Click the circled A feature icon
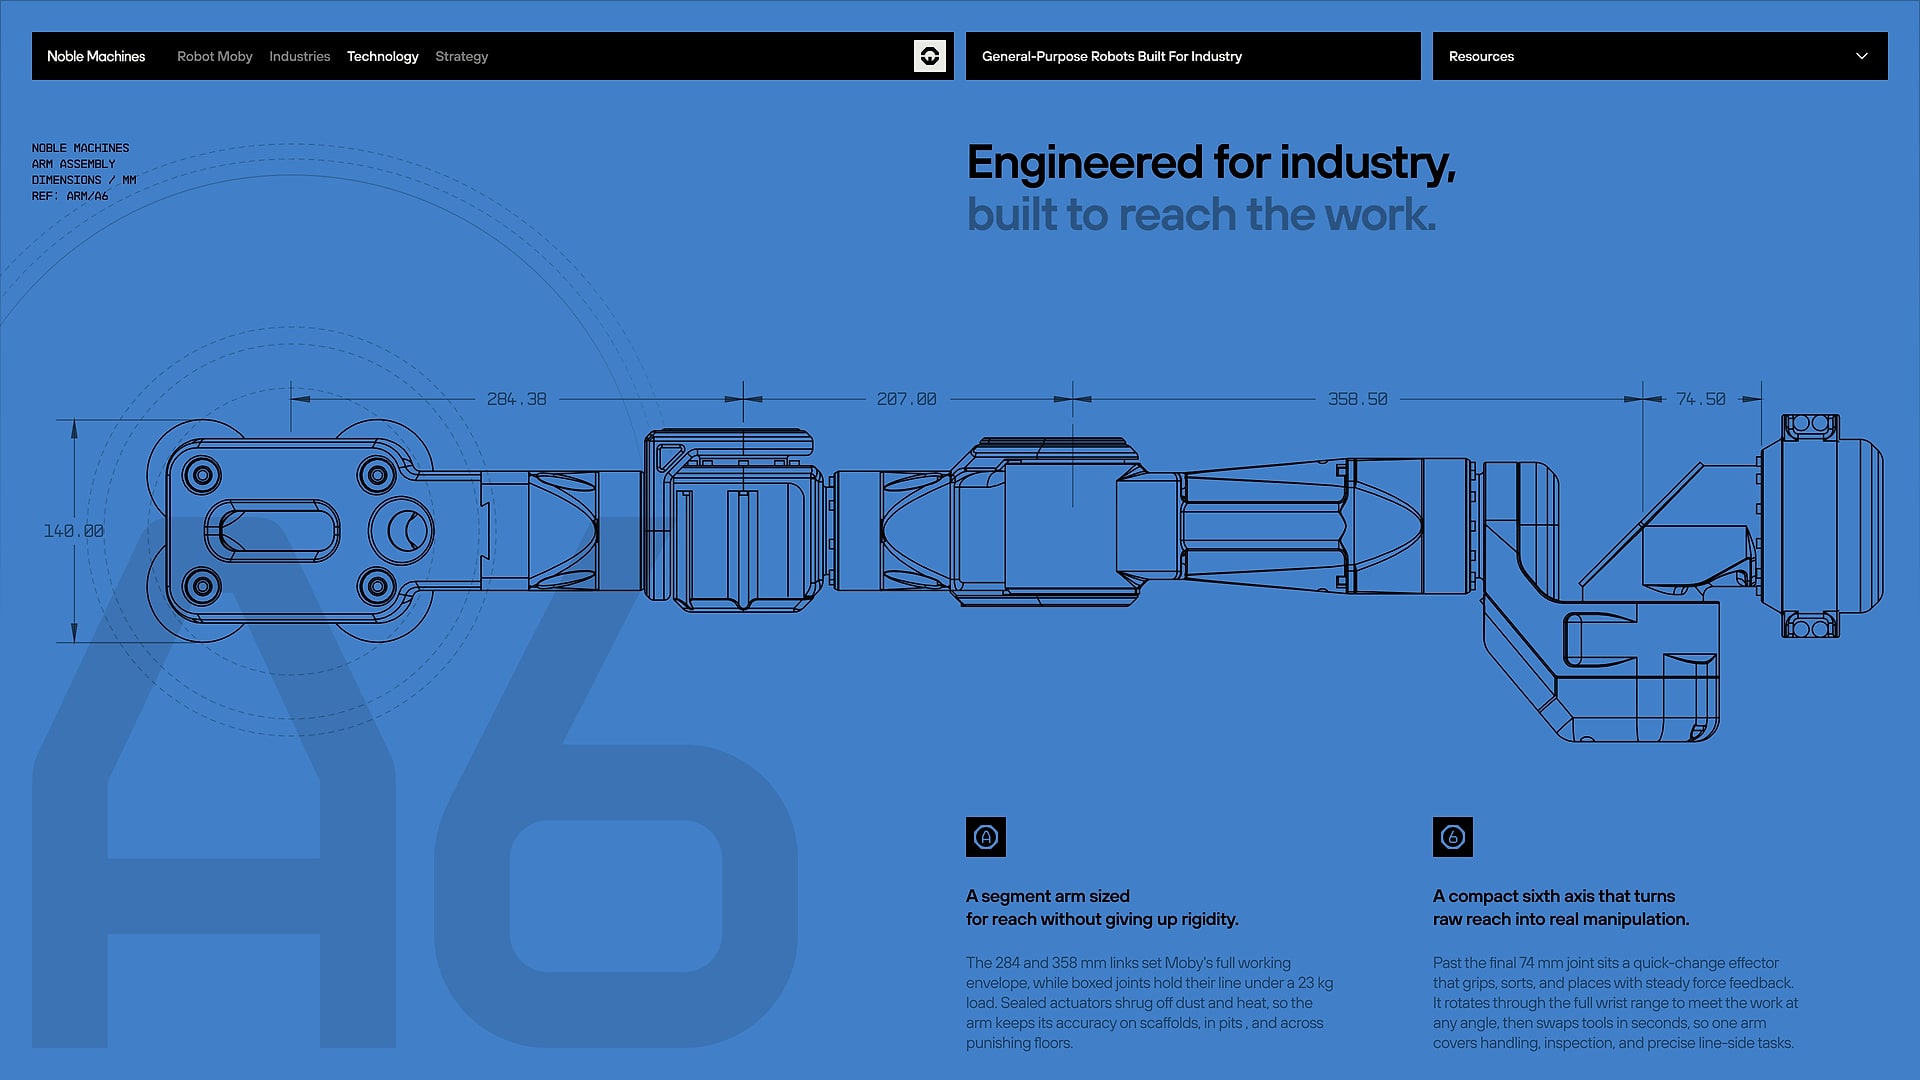Image resolution: width=1920 pixels, height=1080 pixels. point(986,837)
